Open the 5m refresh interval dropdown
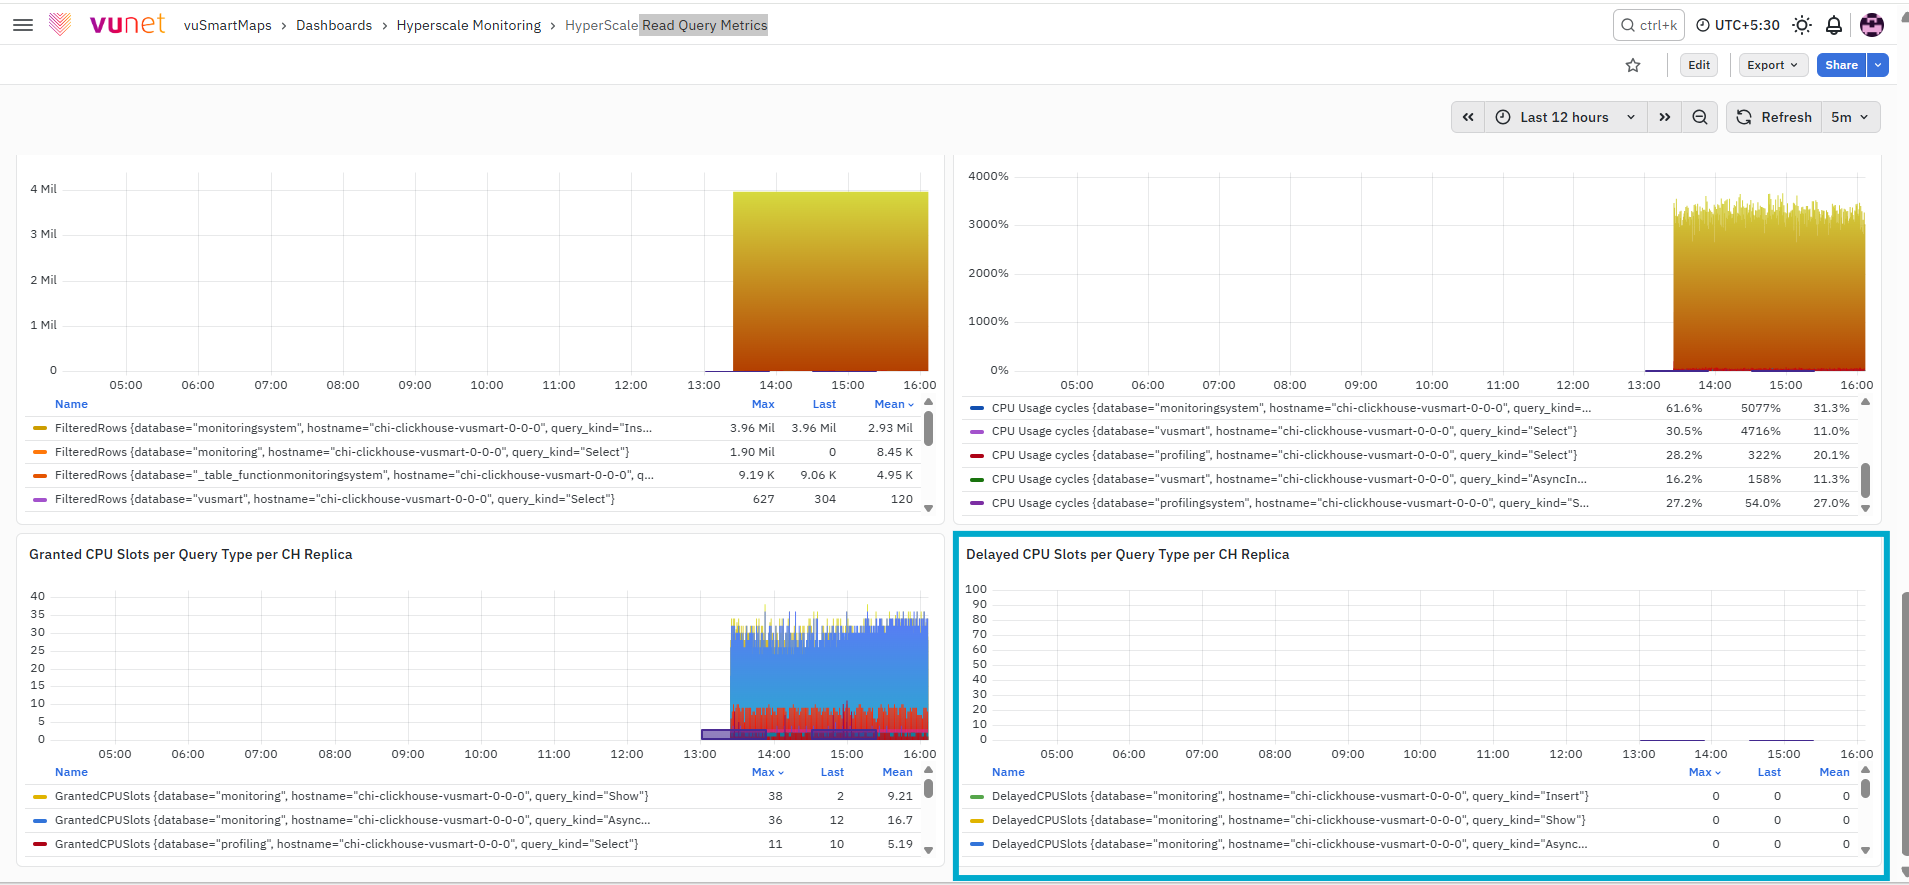1909x885 pixels. pos(1850,117)
